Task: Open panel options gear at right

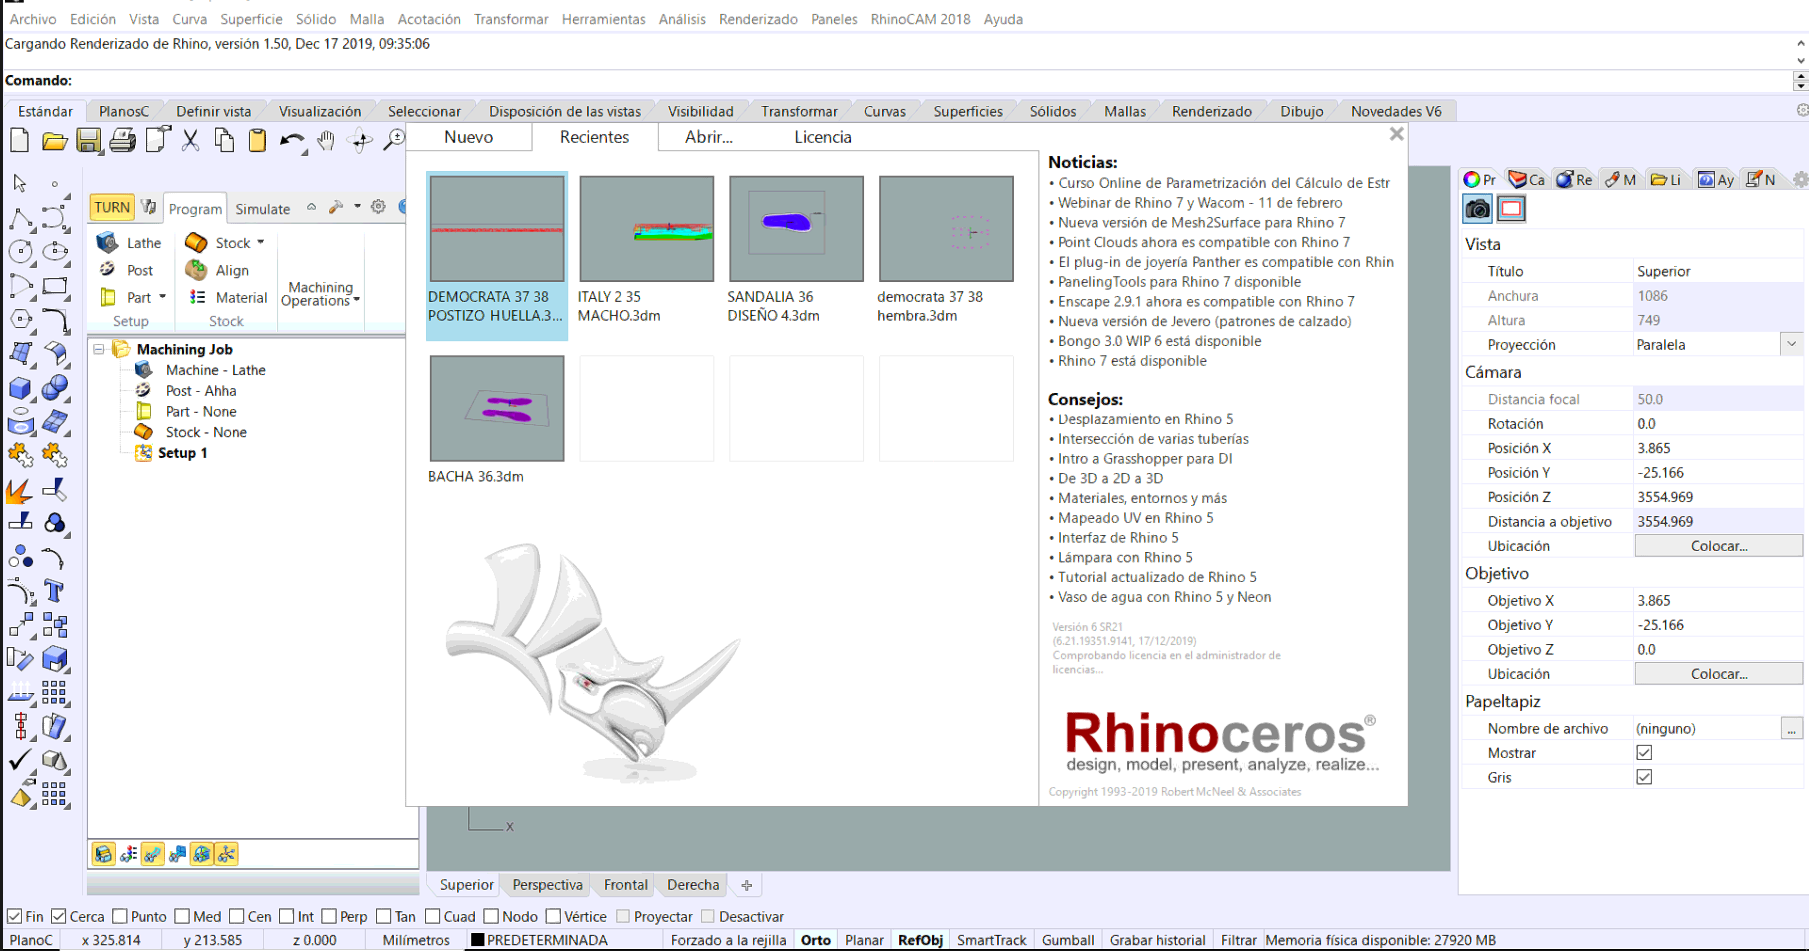Action: (1800, 179)
